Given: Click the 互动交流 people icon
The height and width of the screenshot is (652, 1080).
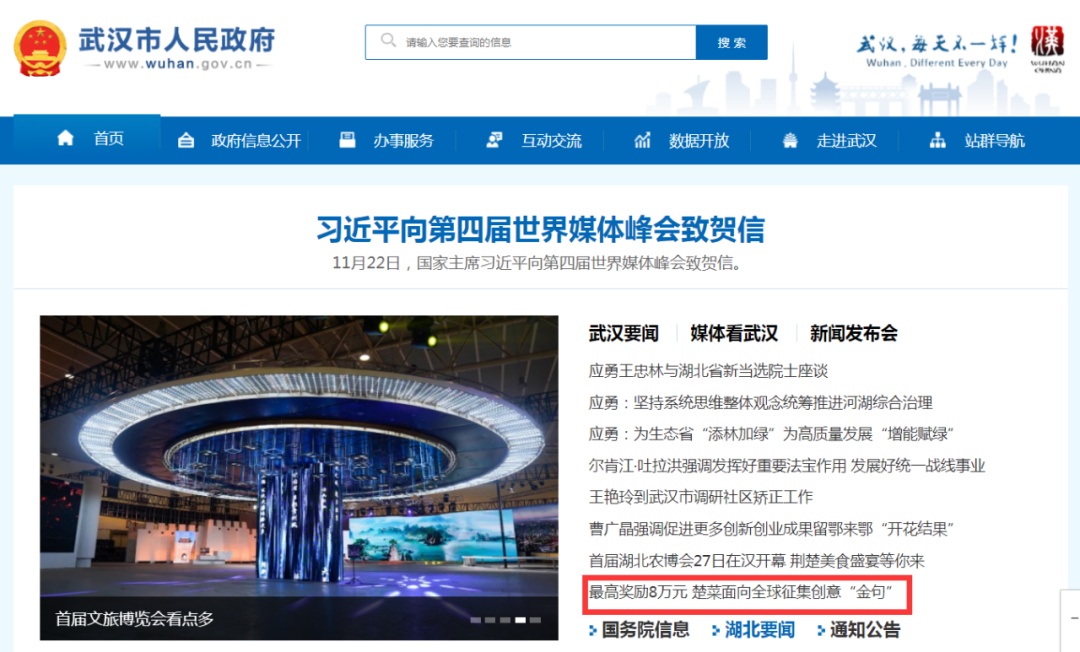Looking at the screenshot, I should (494, 140).
